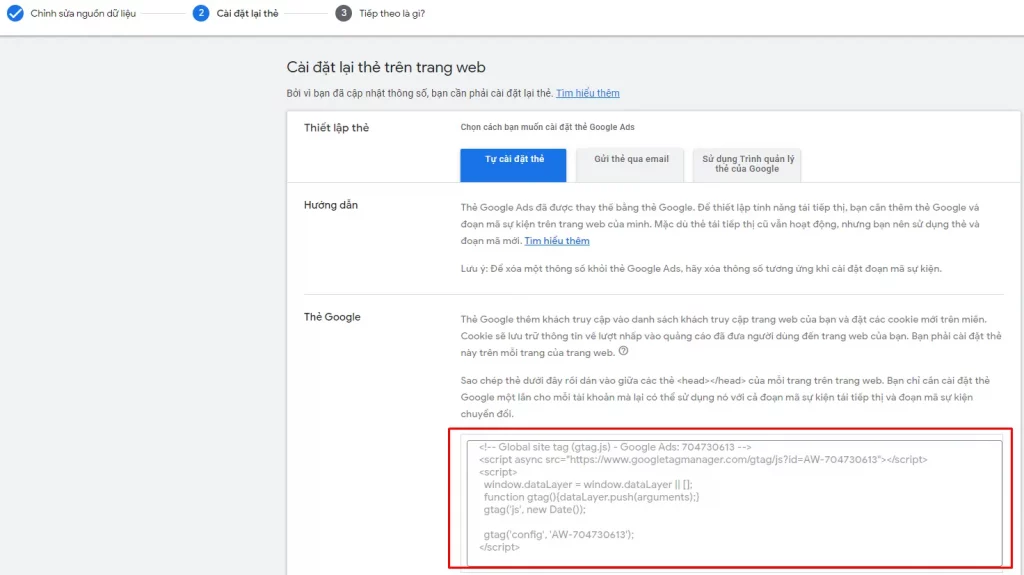Screen dimensions: 1024x575
Task: Click the completed checkmark step icon
Action: point(15,13)
